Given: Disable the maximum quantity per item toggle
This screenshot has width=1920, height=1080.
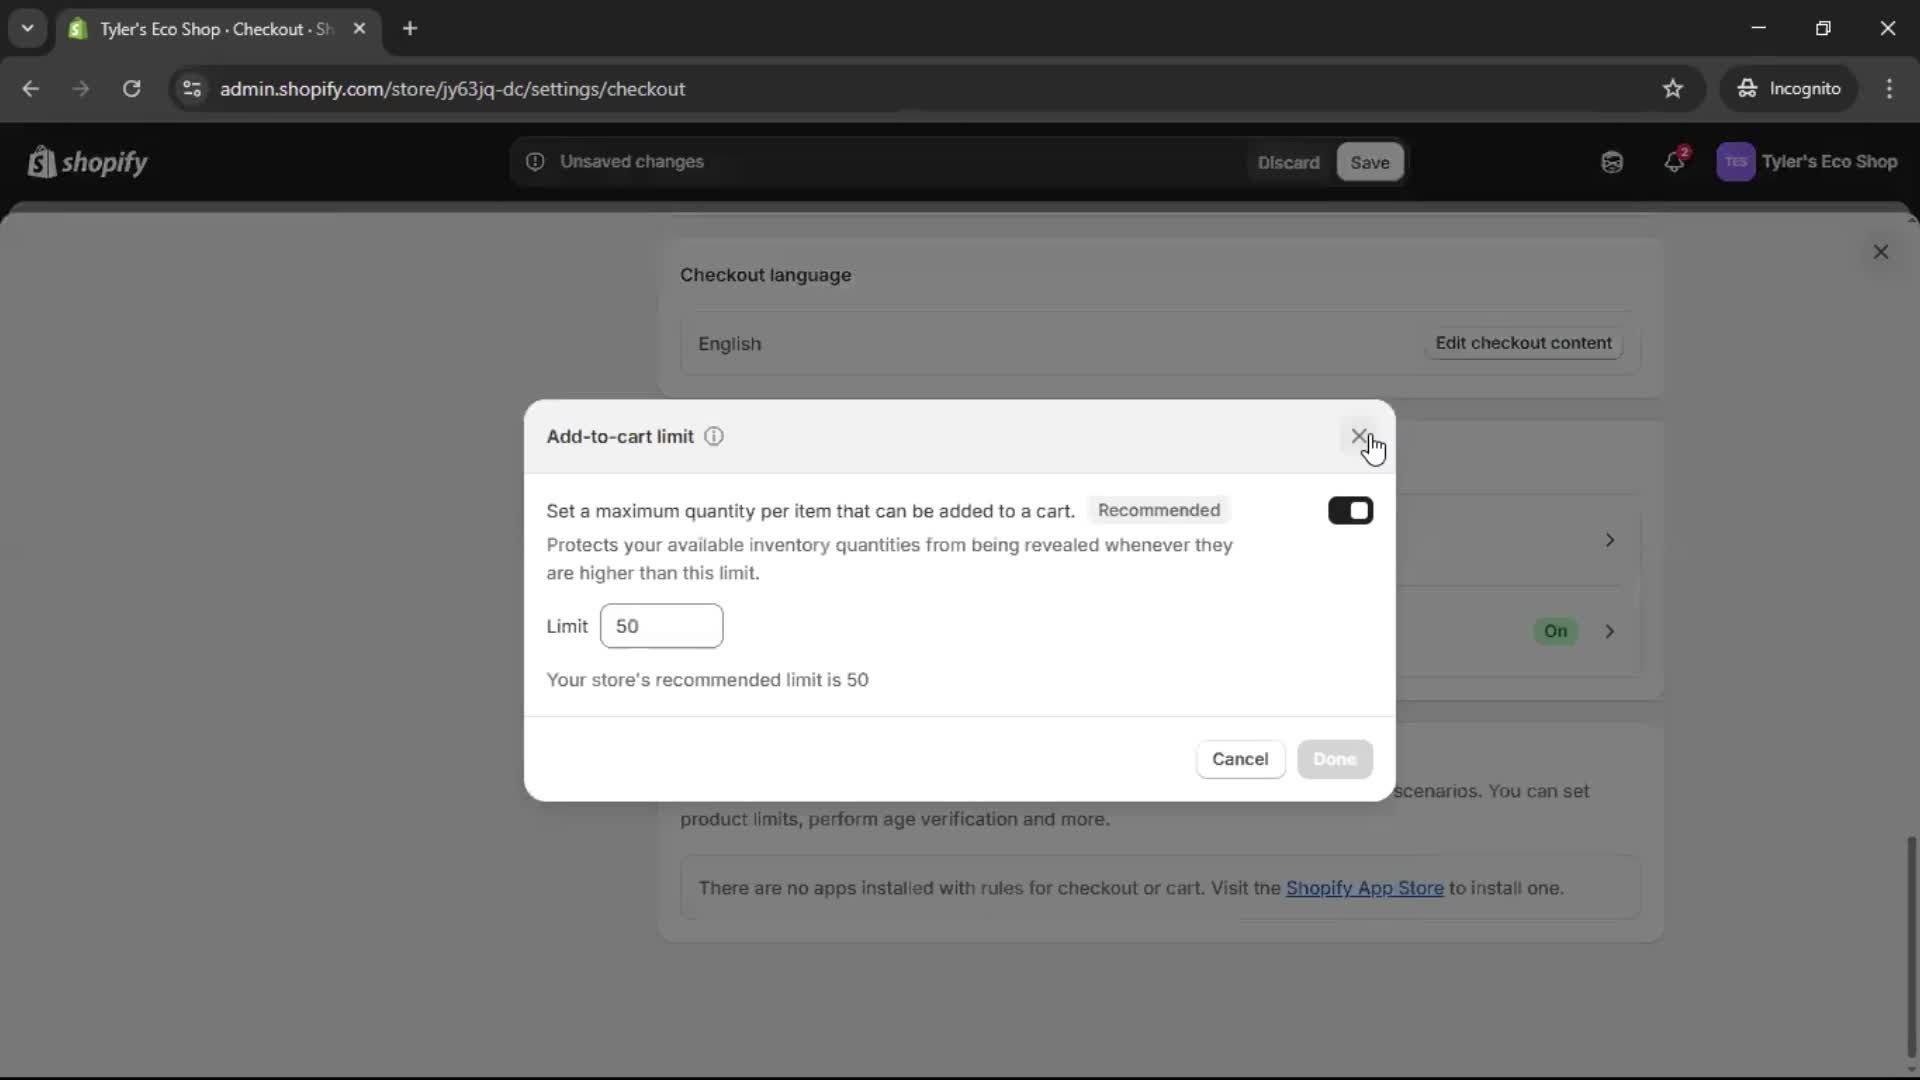Looking at the screenshot, I should (x=1350, y=510).
